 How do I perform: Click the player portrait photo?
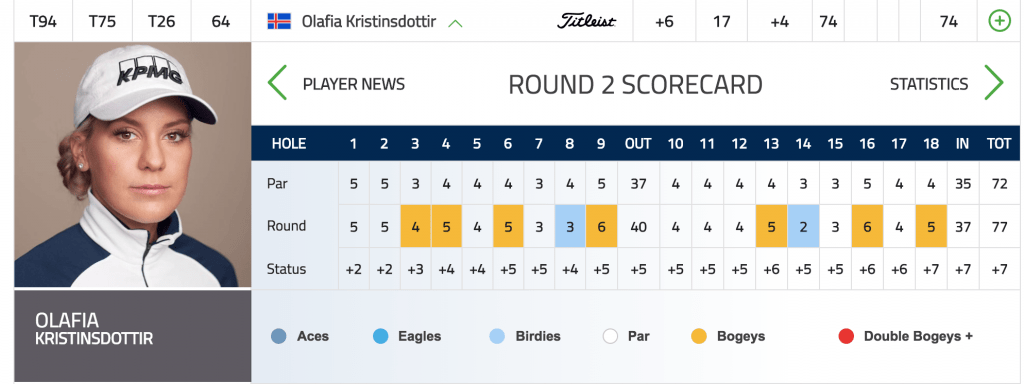point(133,165)
